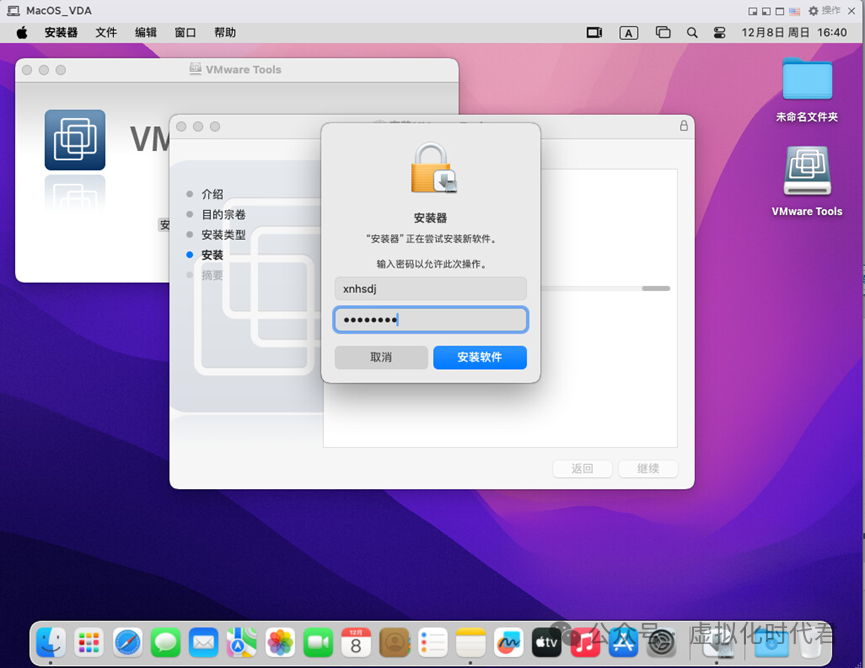Viewport: 865px width, 668px height.
Task: Open the 文件 menu
Action: (x=106, y=33)
